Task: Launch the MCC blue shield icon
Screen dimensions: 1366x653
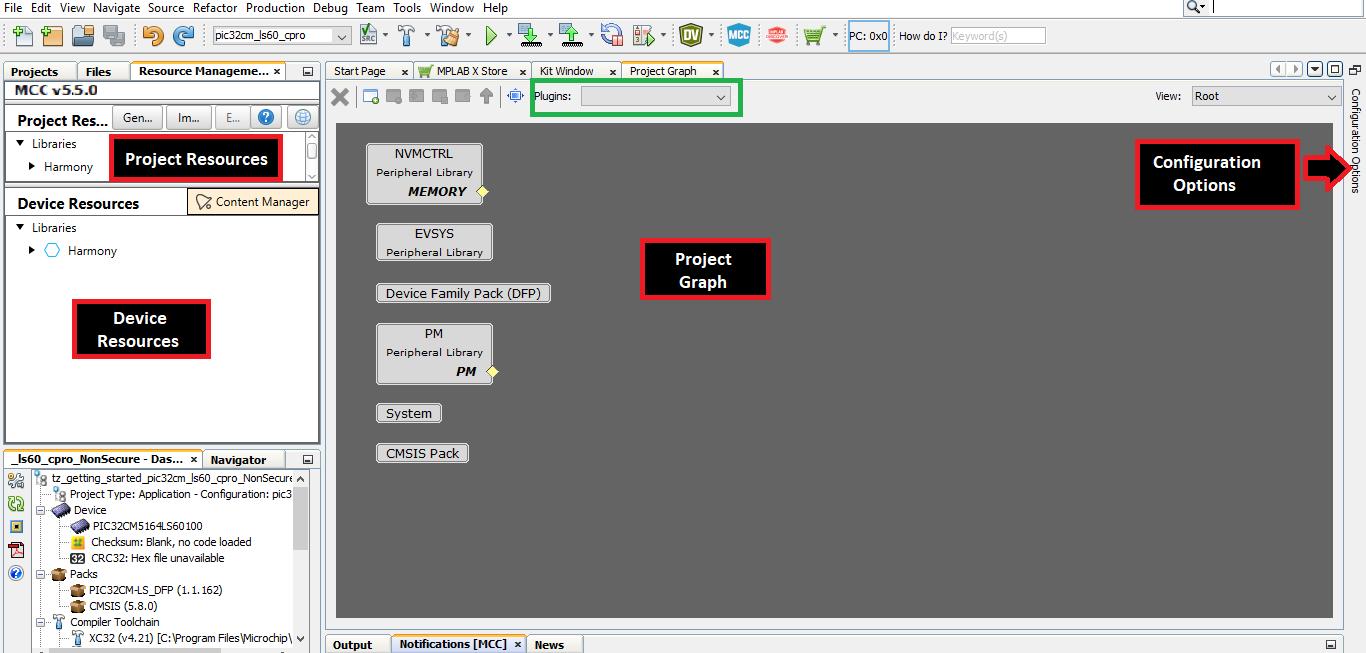Action: tap(738, 36)
